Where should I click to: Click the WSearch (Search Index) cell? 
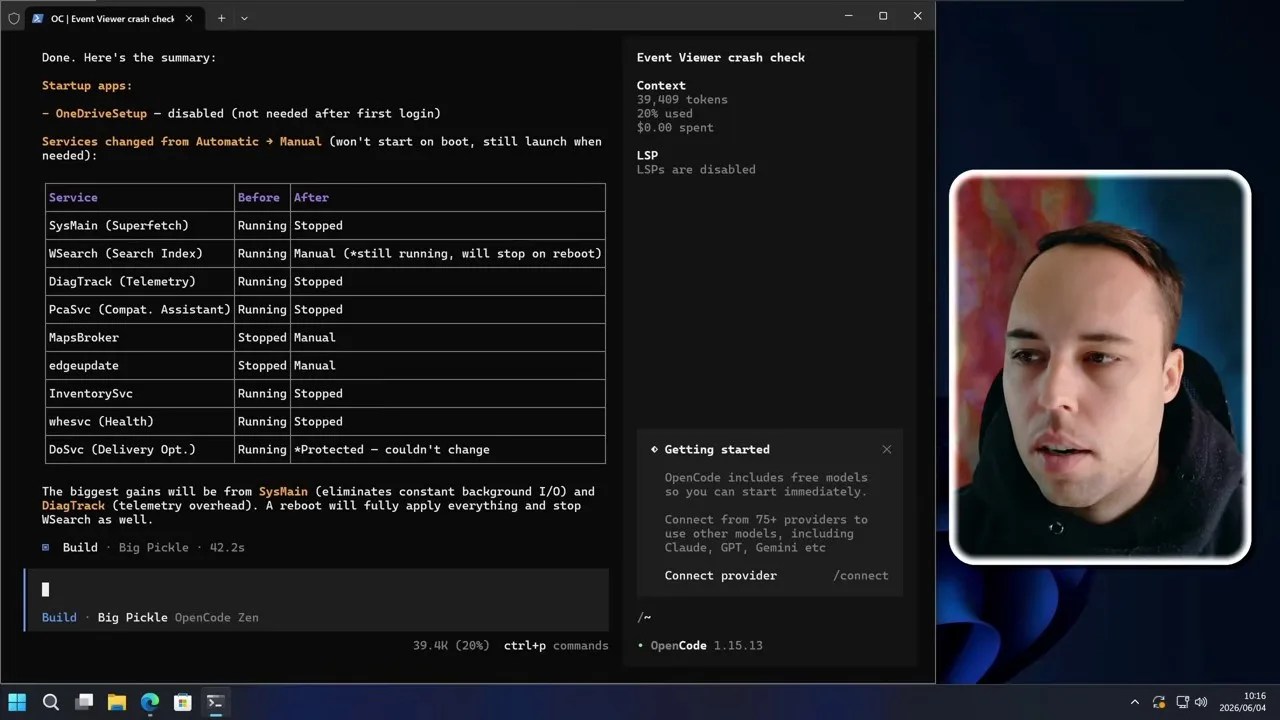pyautogui.click(x=140, y=254)
